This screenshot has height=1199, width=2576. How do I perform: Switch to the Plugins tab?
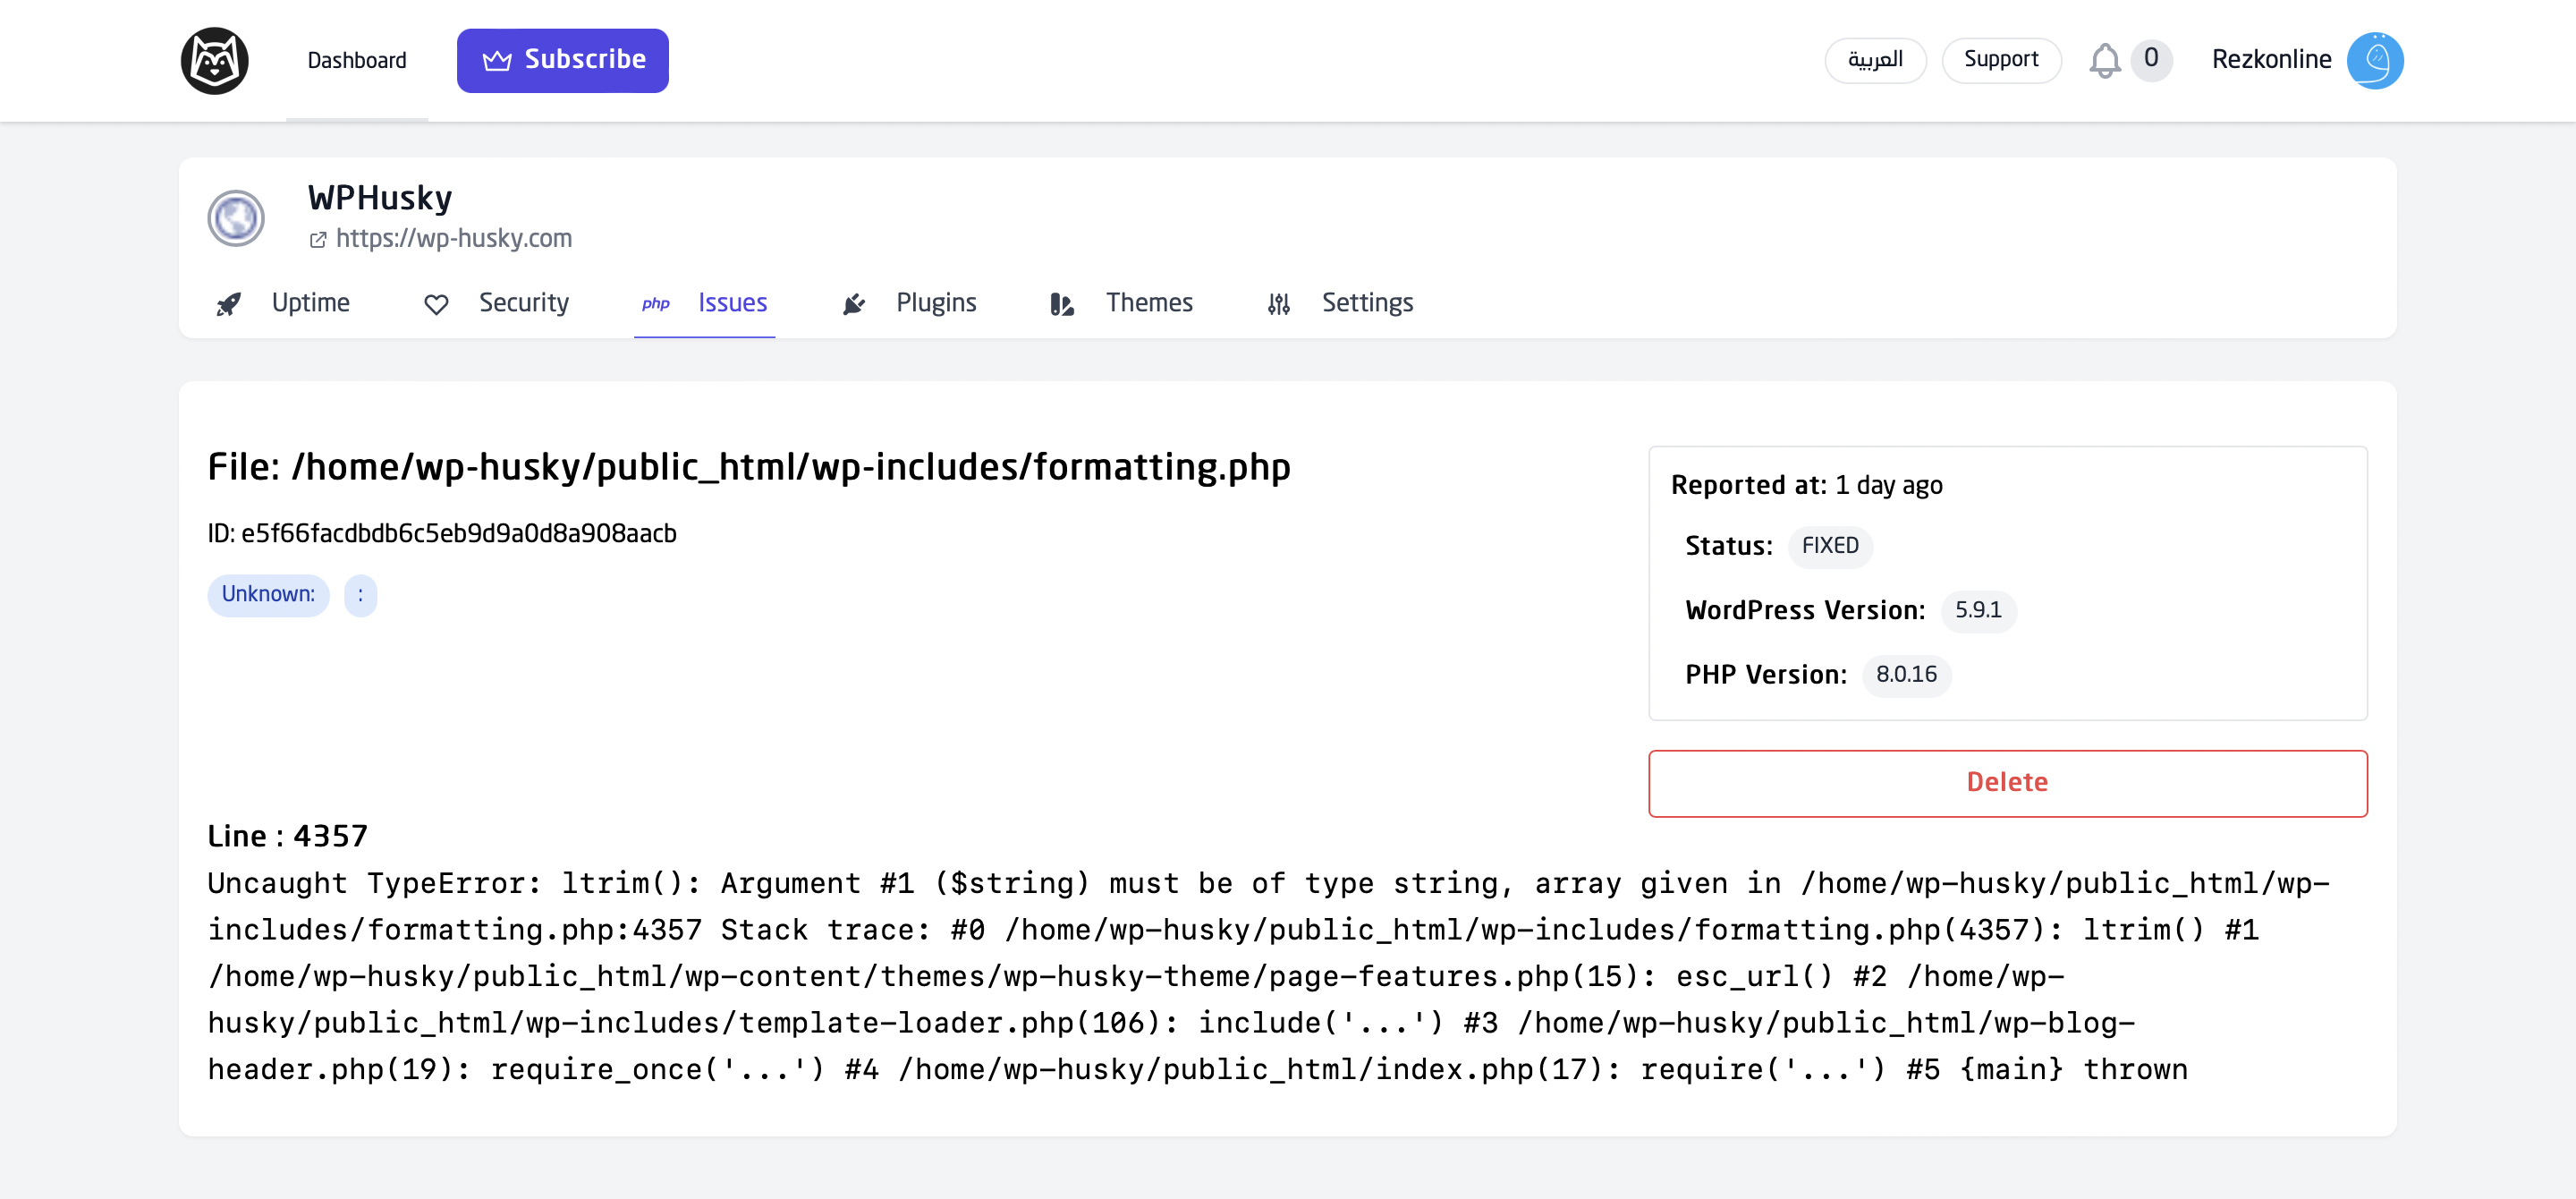pos(910,303)
